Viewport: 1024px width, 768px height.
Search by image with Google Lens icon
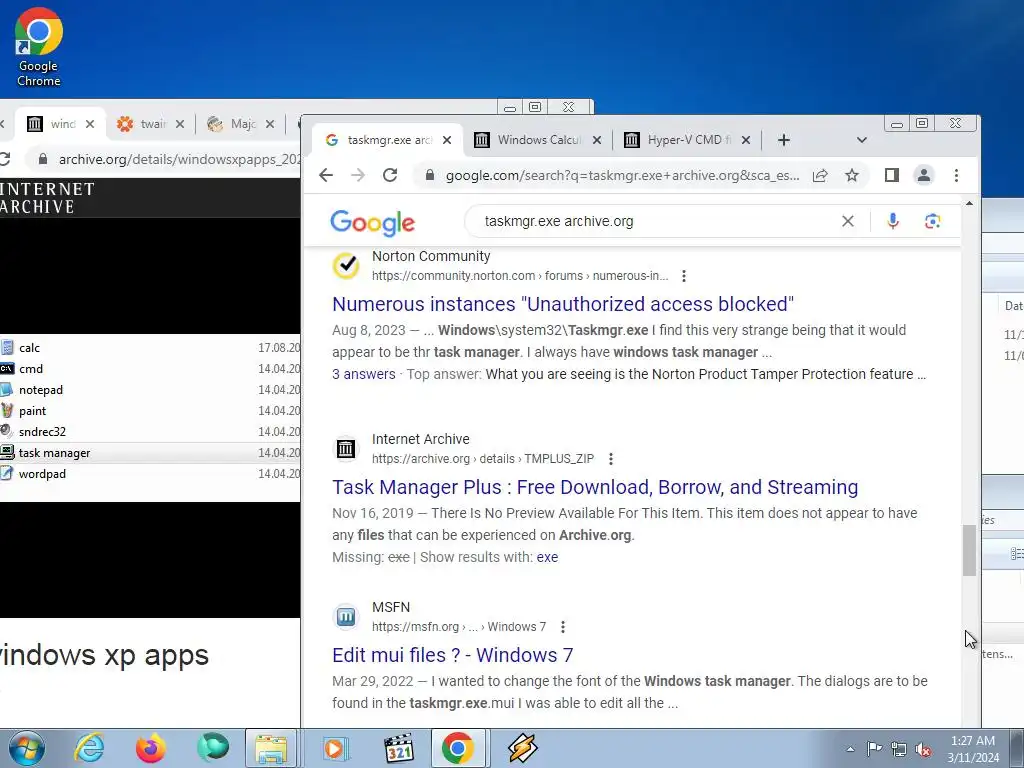click(933, 221)
